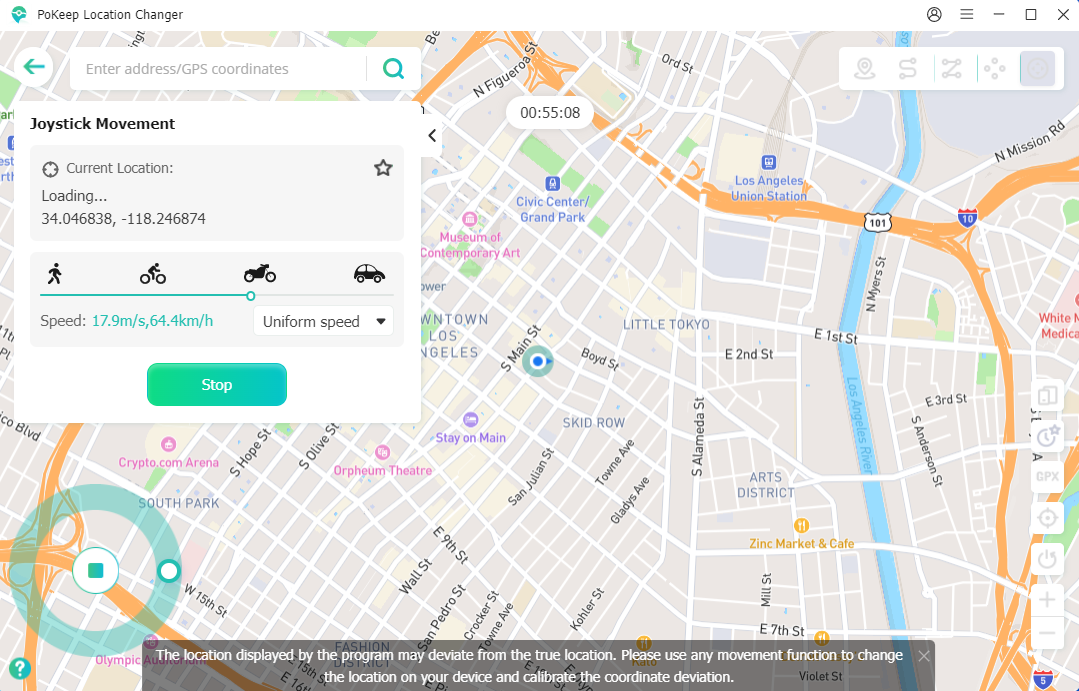Click the reset location power icon
Image resolution: width=1079 pixels, height=691 pixels.
1047,559
